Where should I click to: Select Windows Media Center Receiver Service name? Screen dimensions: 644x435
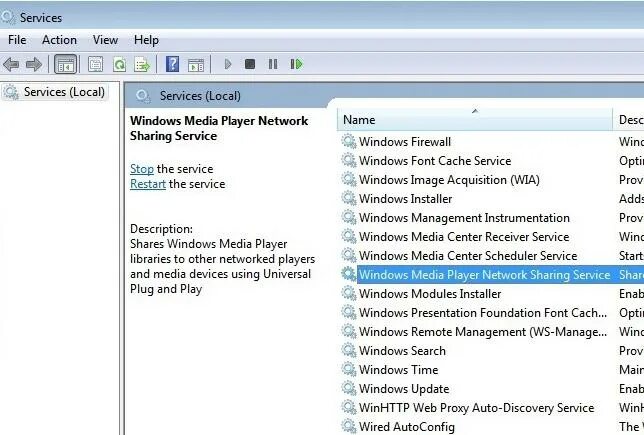[x=464, y=237]
